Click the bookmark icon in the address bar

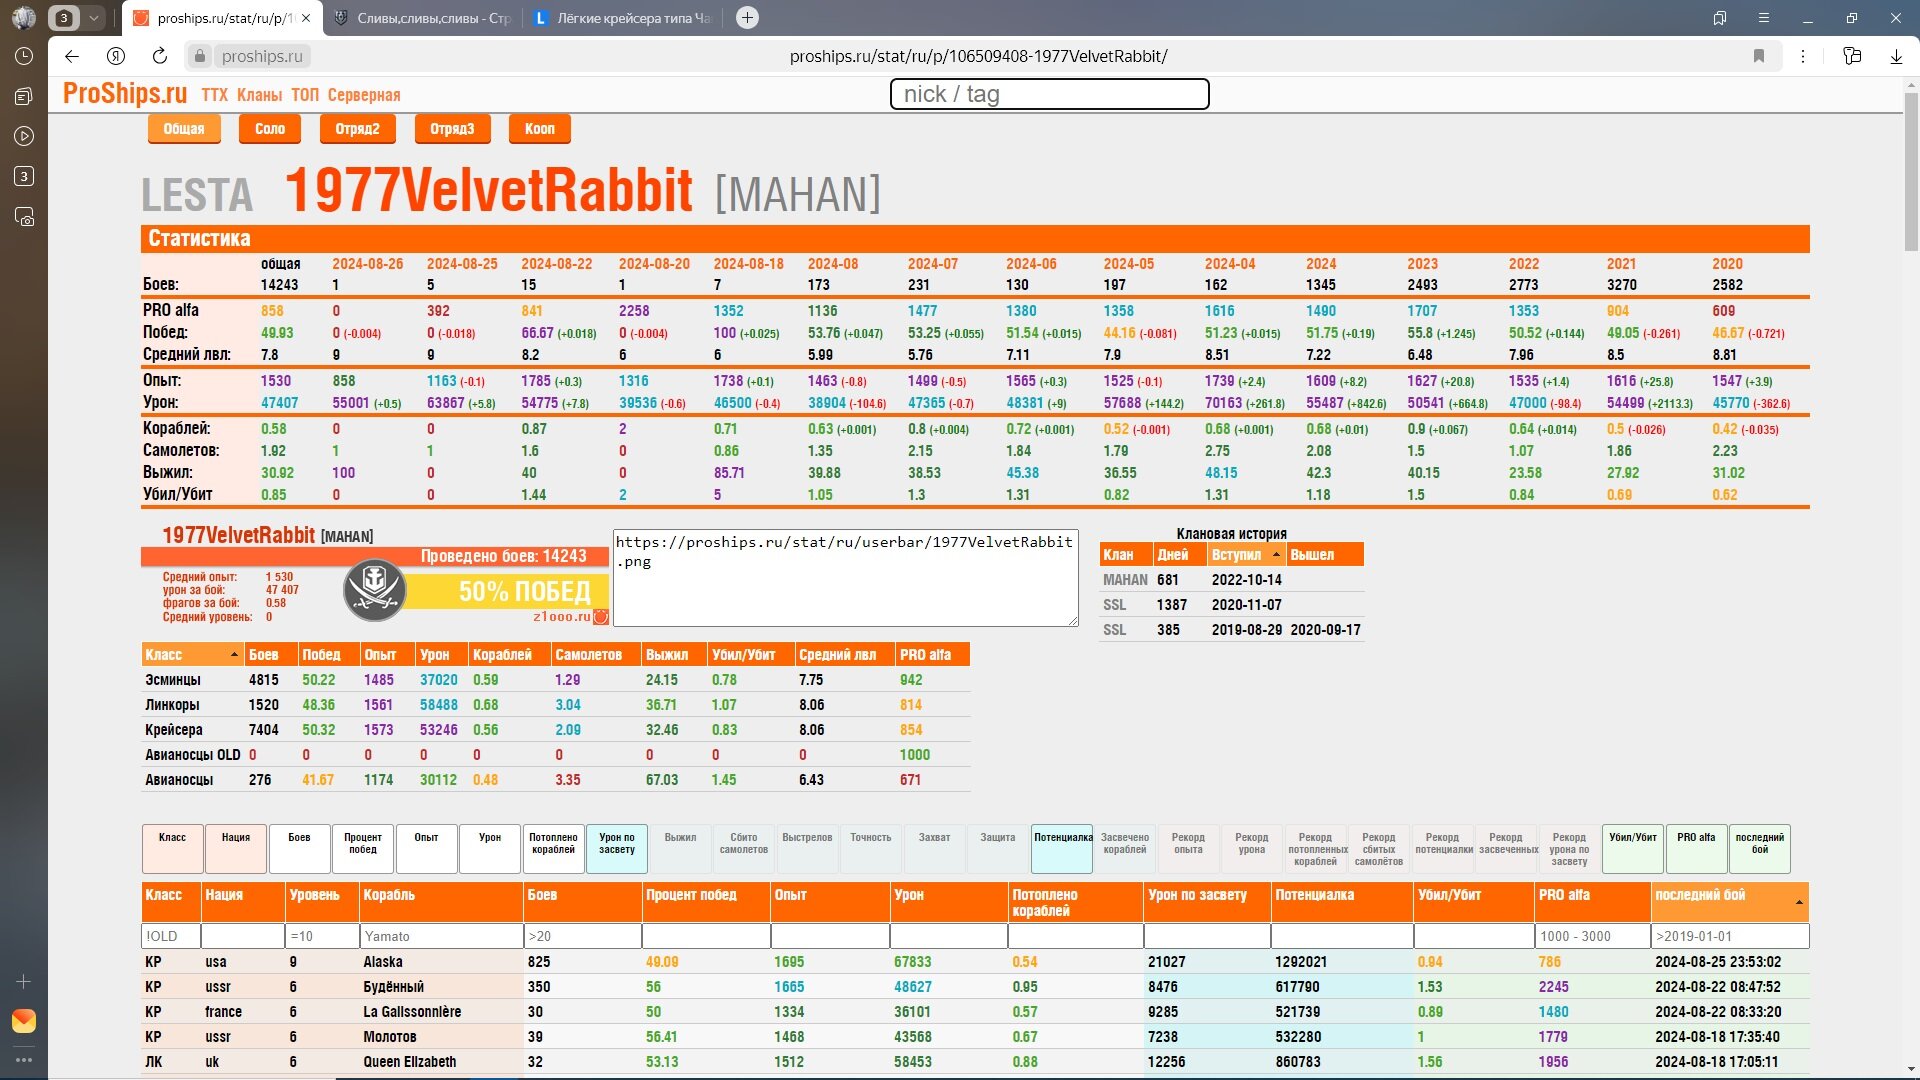[x=1758, y=56]
